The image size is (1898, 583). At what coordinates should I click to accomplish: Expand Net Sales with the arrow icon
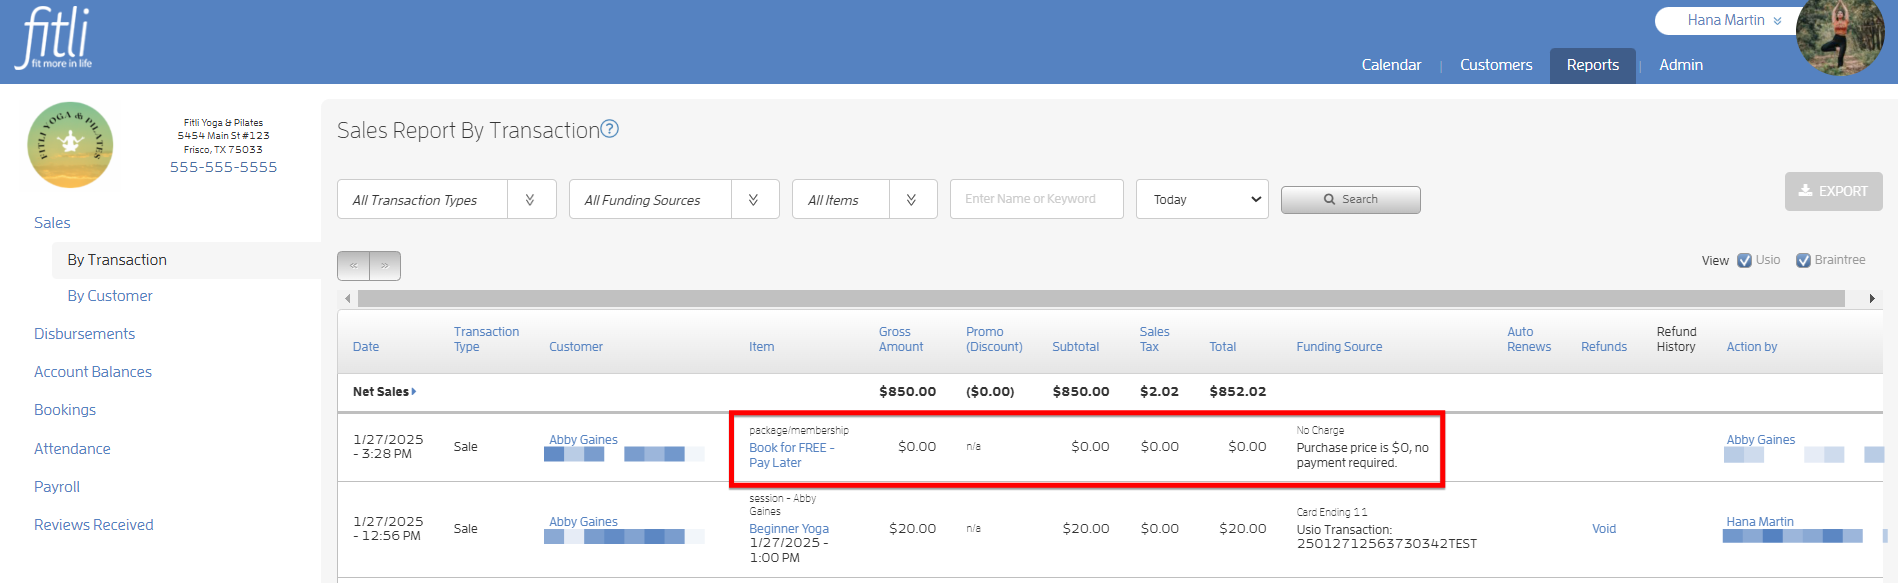click(414, 392)
